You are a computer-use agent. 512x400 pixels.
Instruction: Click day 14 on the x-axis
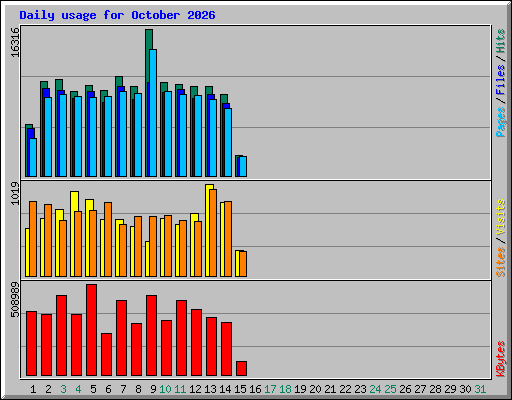[225, 389]
